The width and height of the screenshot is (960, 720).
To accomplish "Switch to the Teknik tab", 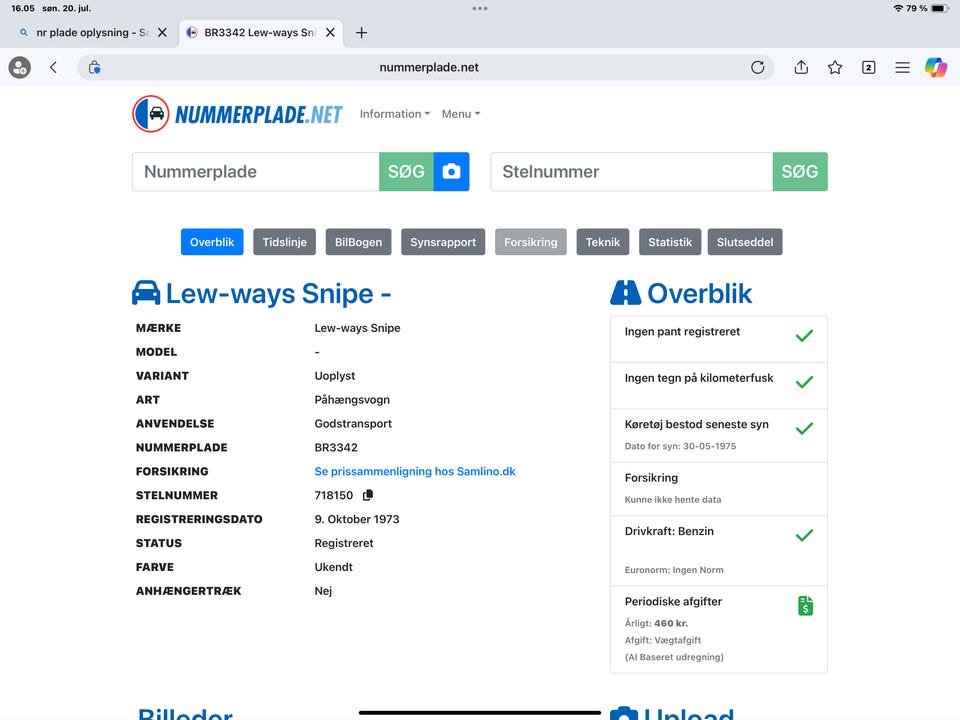I will click(x=602, y=242).
